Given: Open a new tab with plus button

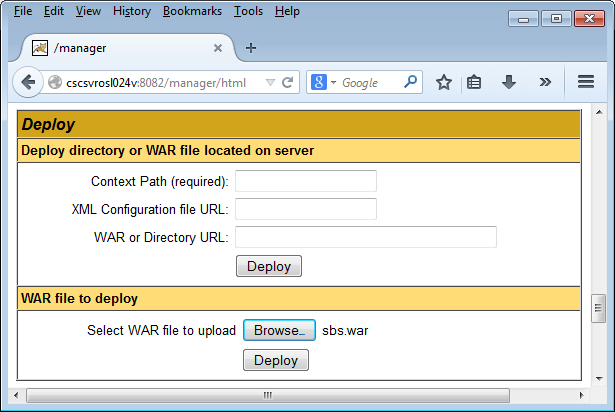Looking at the screenshot, I should coord(251,47).
